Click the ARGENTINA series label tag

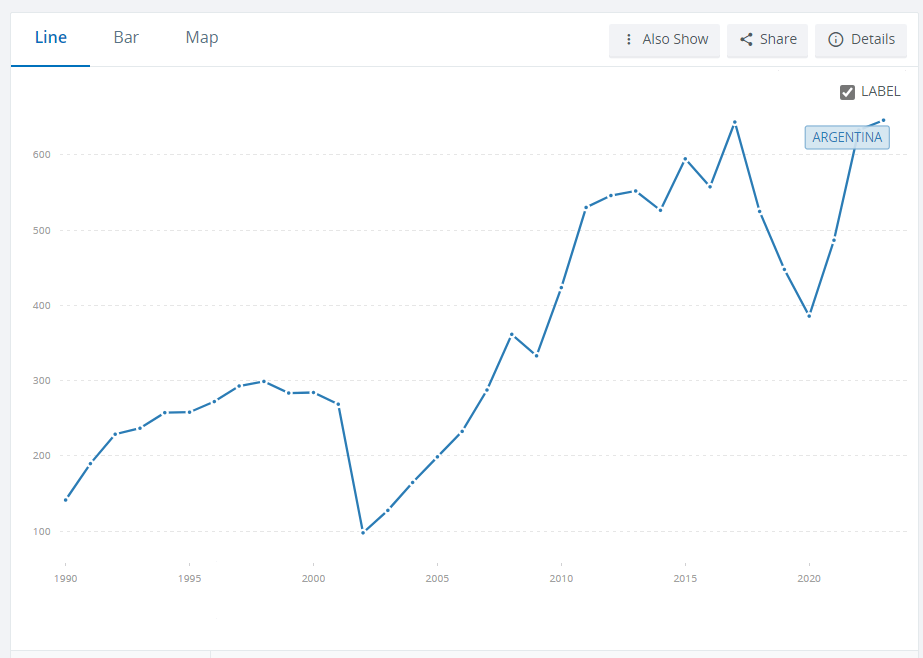847,138
